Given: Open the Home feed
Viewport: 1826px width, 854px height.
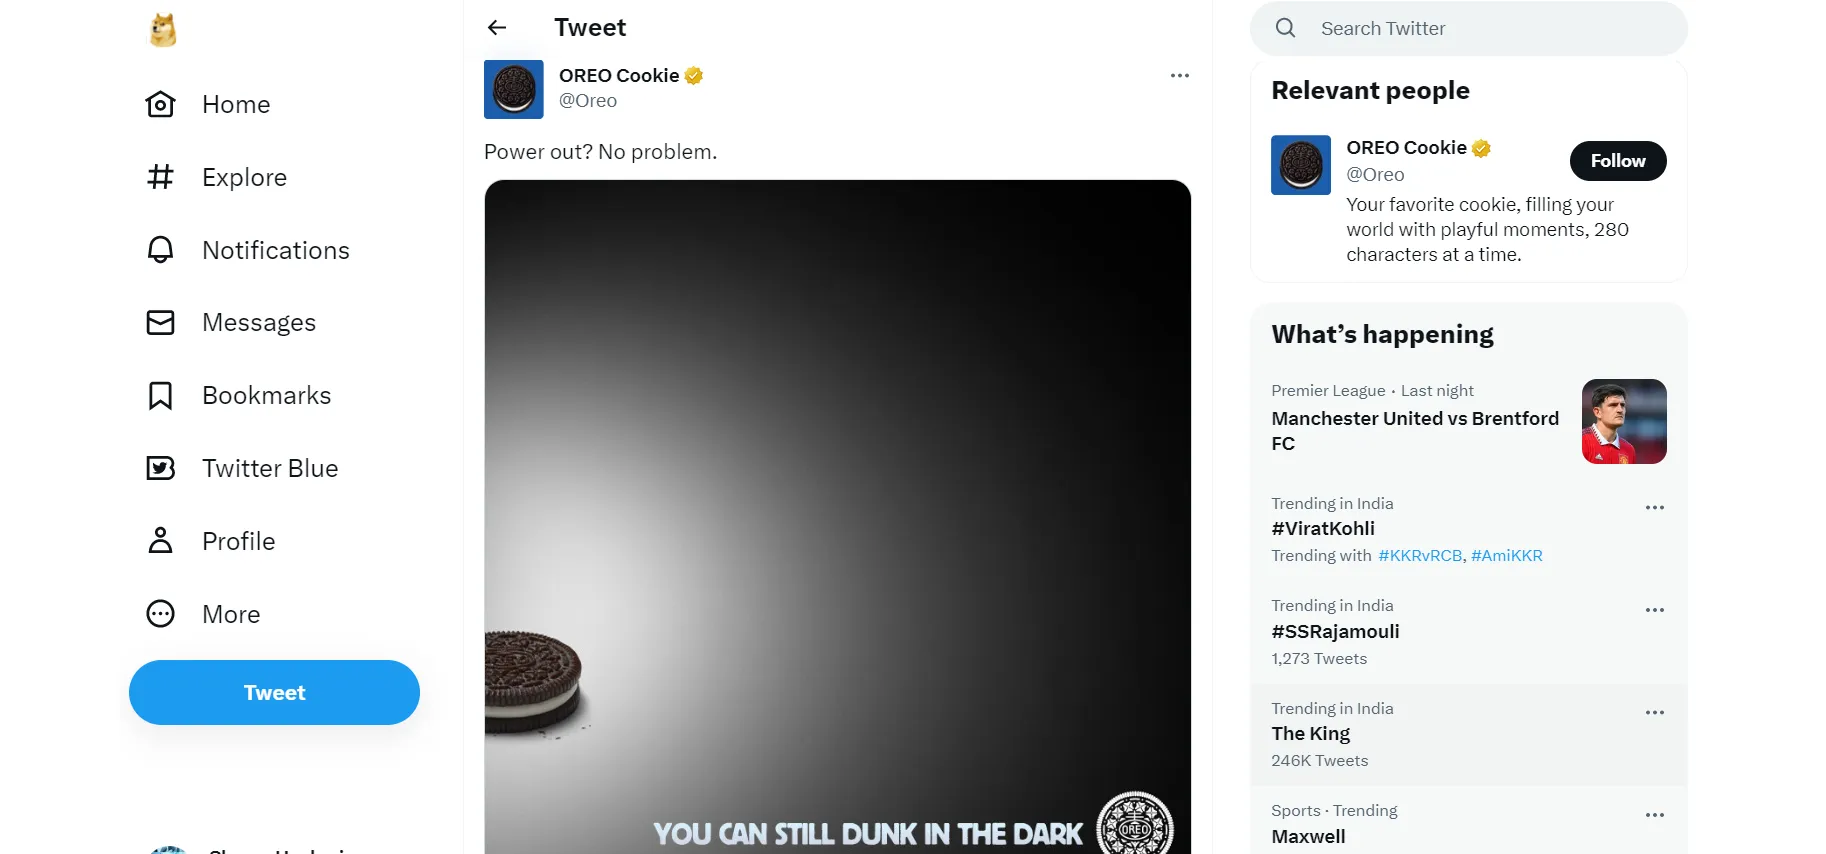Looking at the screenshot, I should tap(236, 104).
